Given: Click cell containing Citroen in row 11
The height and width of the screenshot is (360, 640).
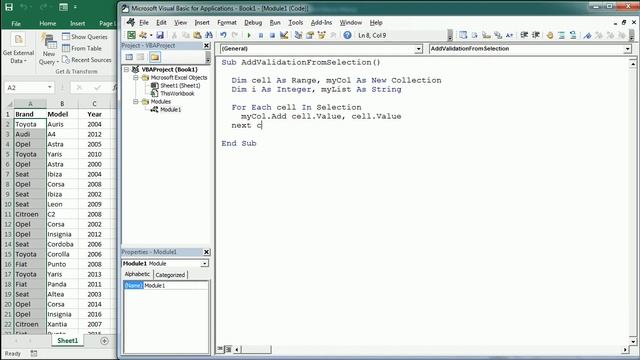Looking at the screenshot, I should point(30,214).
